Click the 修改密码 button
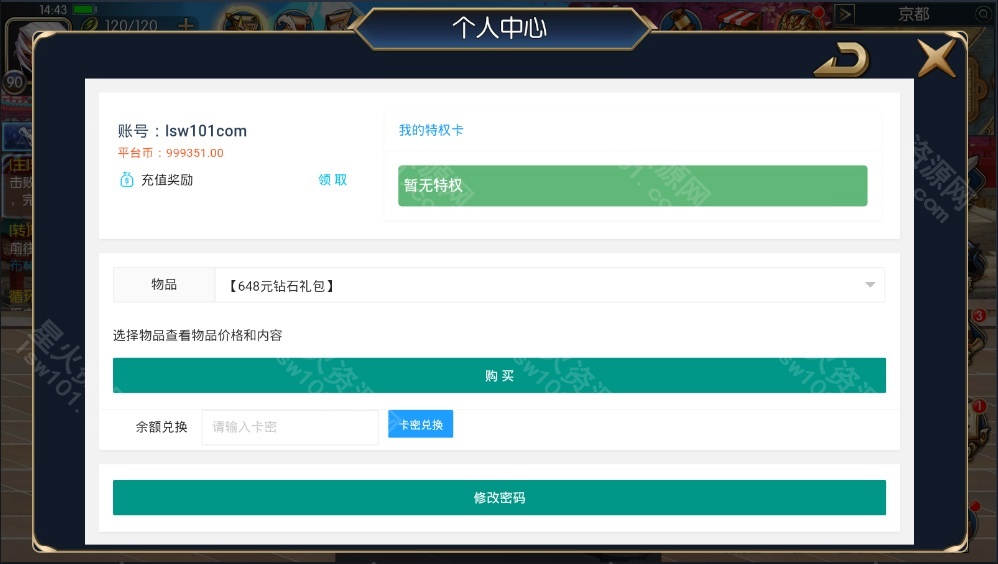 (499, 497)
